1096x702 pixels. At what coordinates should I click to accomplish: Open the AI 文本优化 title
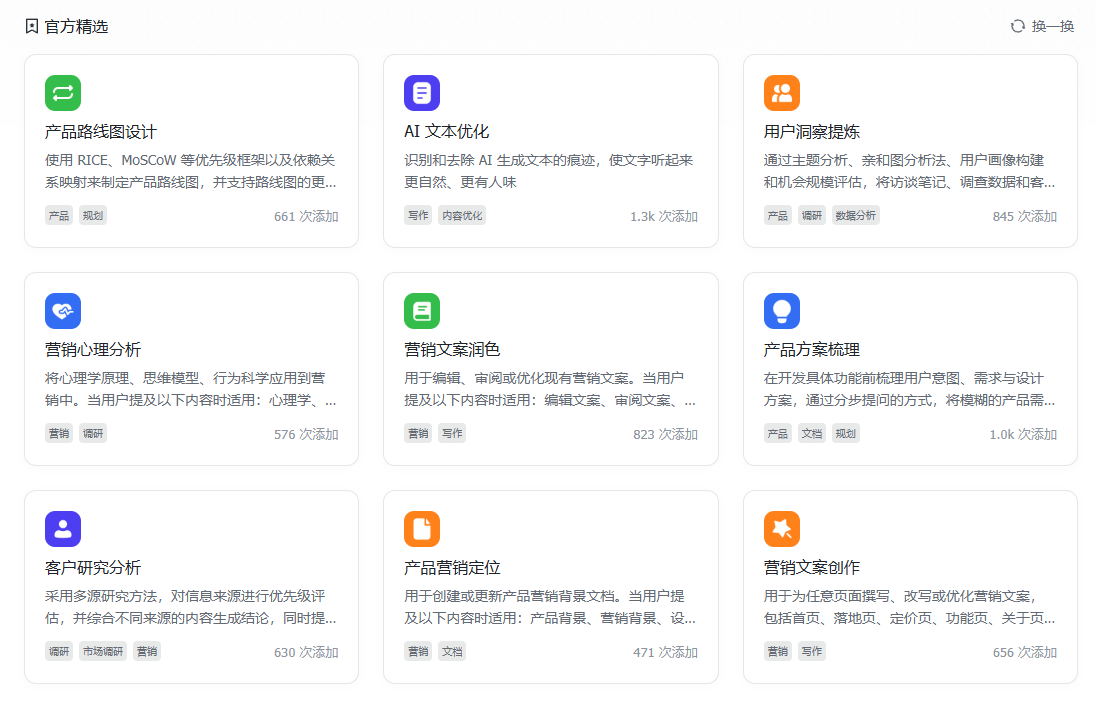pos(446,132)
